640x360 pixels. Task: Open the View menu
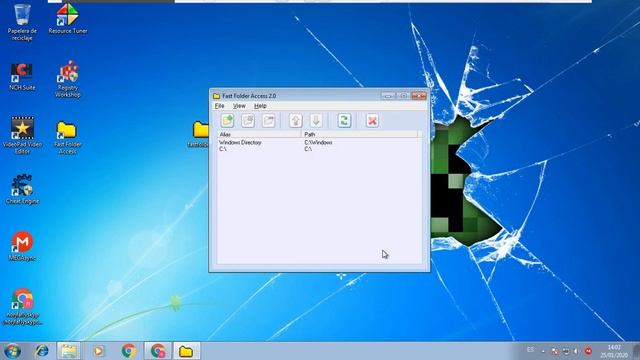point(239,106)
